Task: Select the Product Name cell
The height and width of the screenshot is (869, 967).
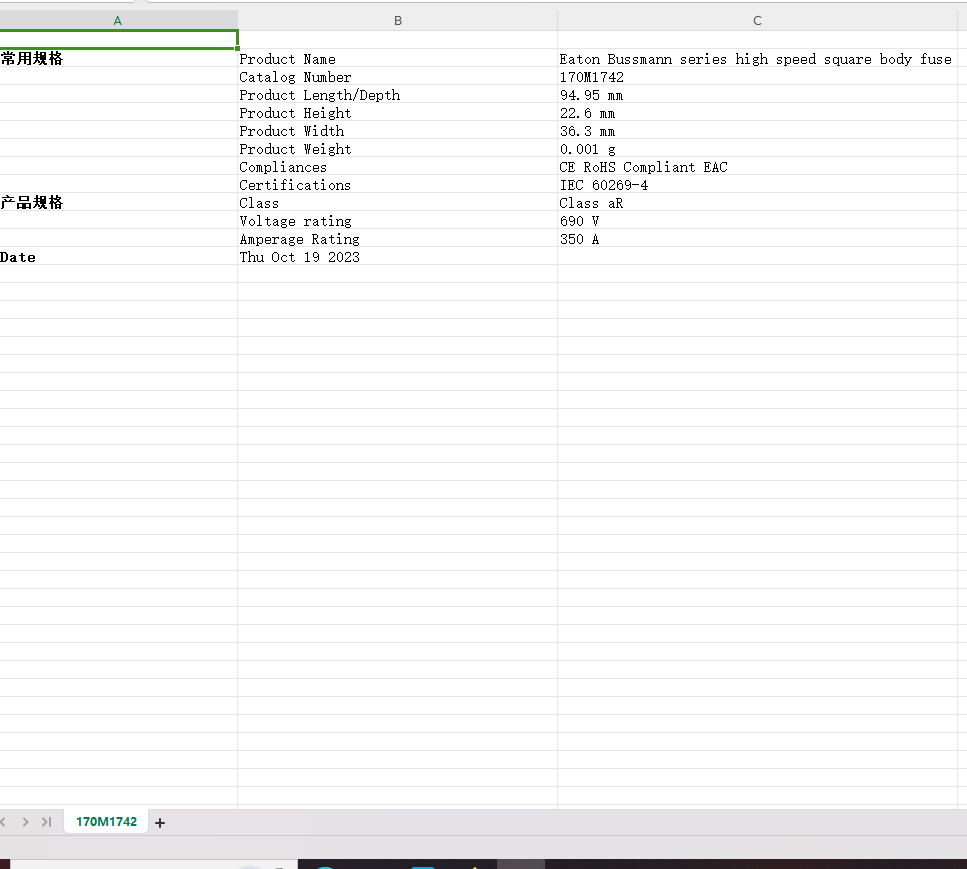Action: (398, 59)
